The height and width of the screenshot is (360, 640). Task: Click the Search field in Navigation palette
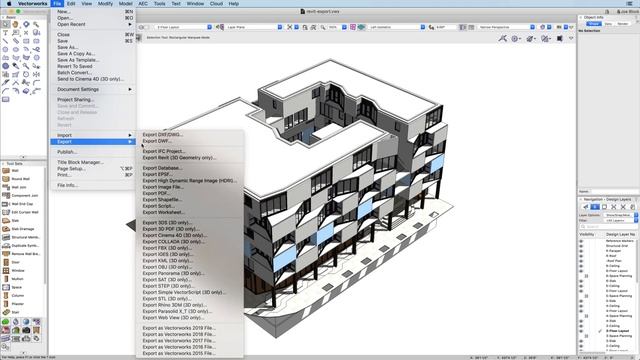(x=608, y=227)
